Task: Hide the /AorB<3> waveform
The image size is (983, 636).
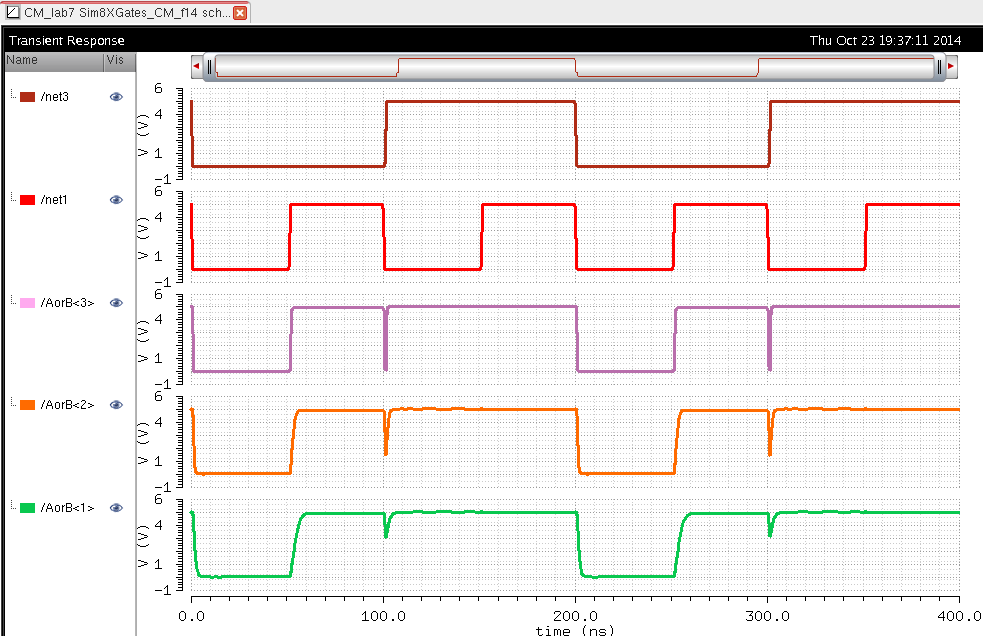Action: [x=116, y=302]
